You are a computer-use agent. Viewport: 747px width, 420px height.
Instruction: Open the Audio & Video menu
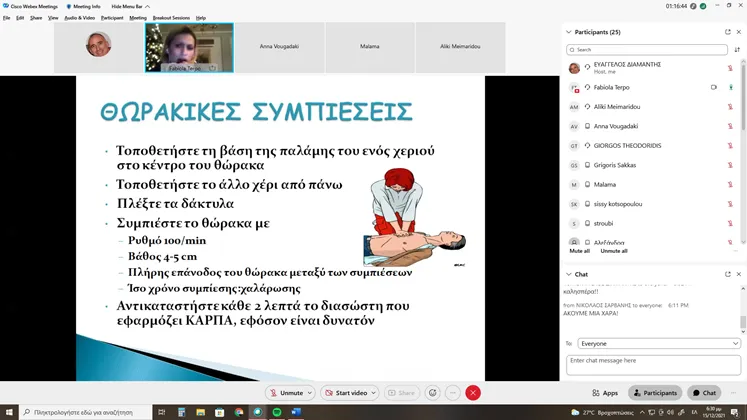tap(79, 18)
